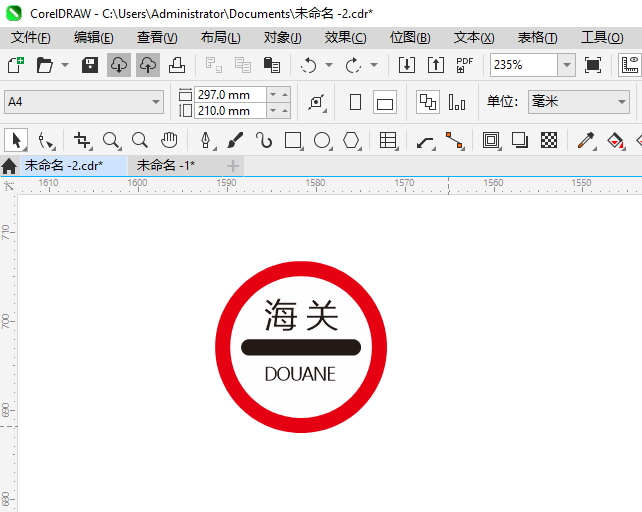The height and width of the screenshot is (512, 642).
Task: Click the Paste clipboard icon
Action: tap(272, 65)
